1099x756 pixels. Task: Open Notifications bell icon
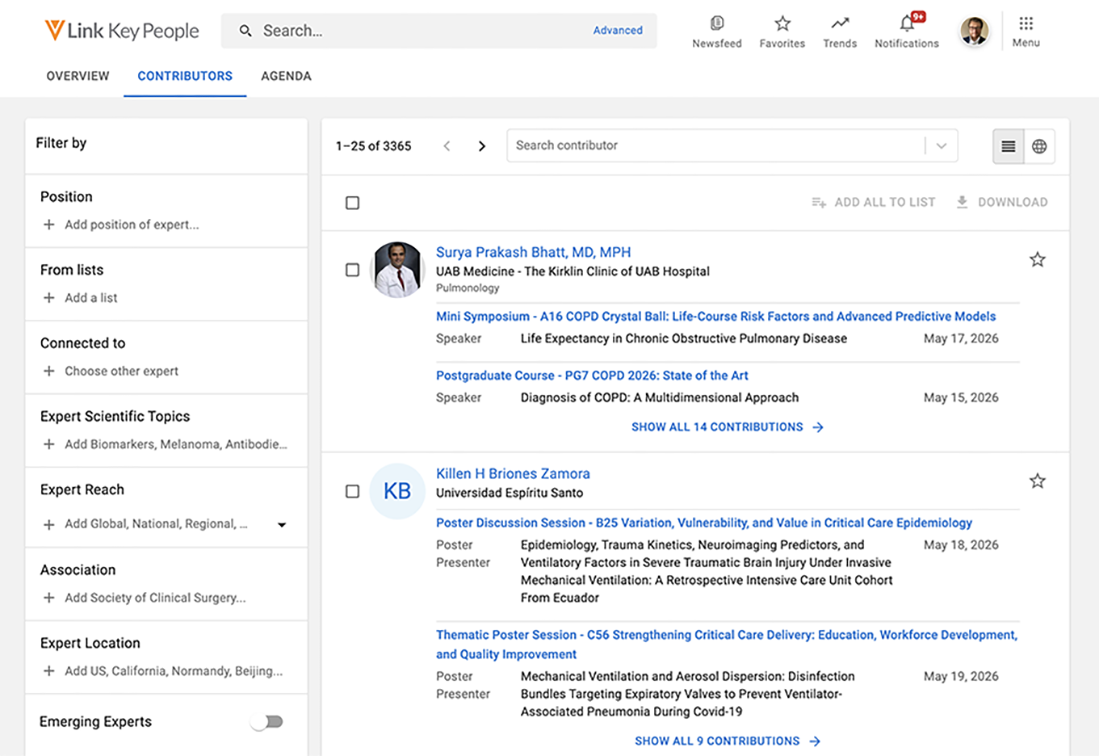pyautogui.click(x=906, y=24)
